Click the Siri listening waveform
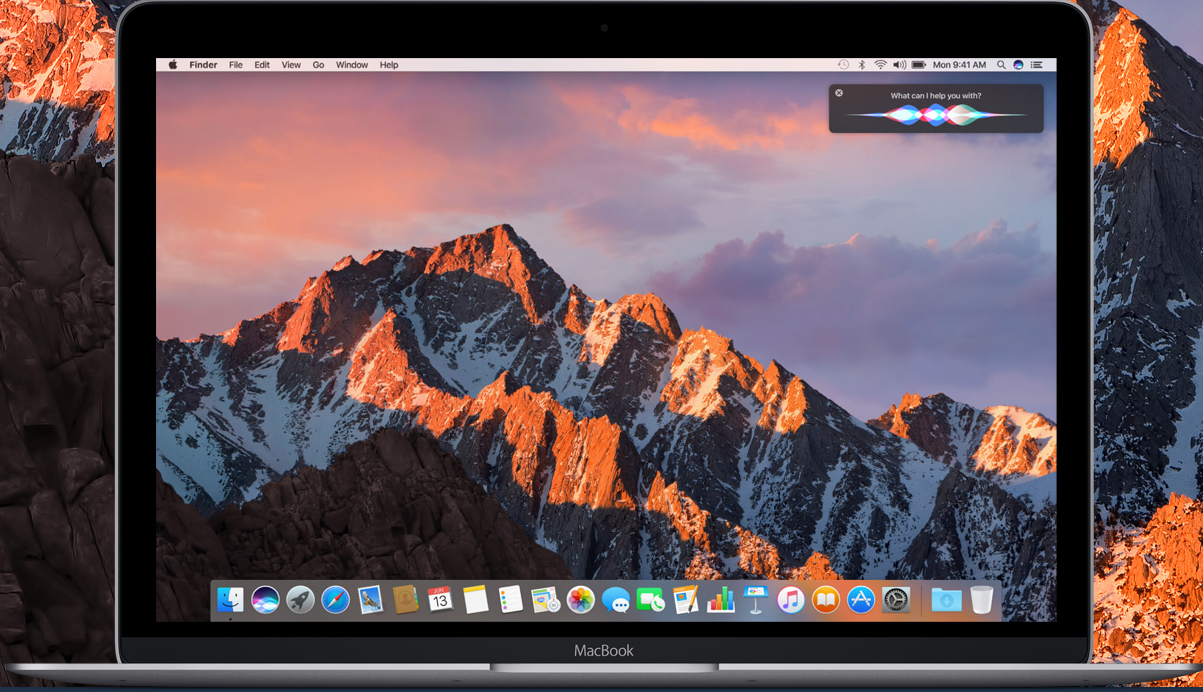 (935, 115)
